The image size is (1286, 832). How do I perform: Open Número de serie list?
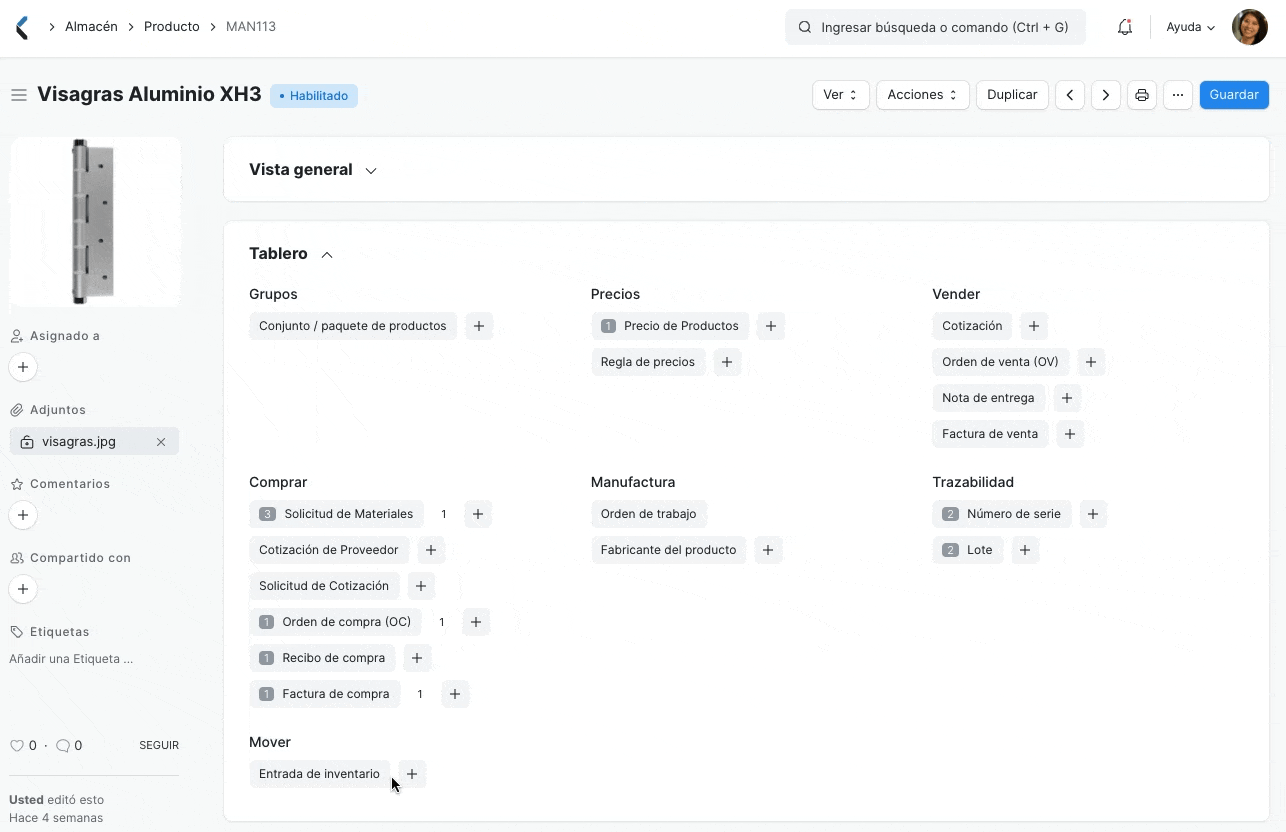[x=1002, y=514]
